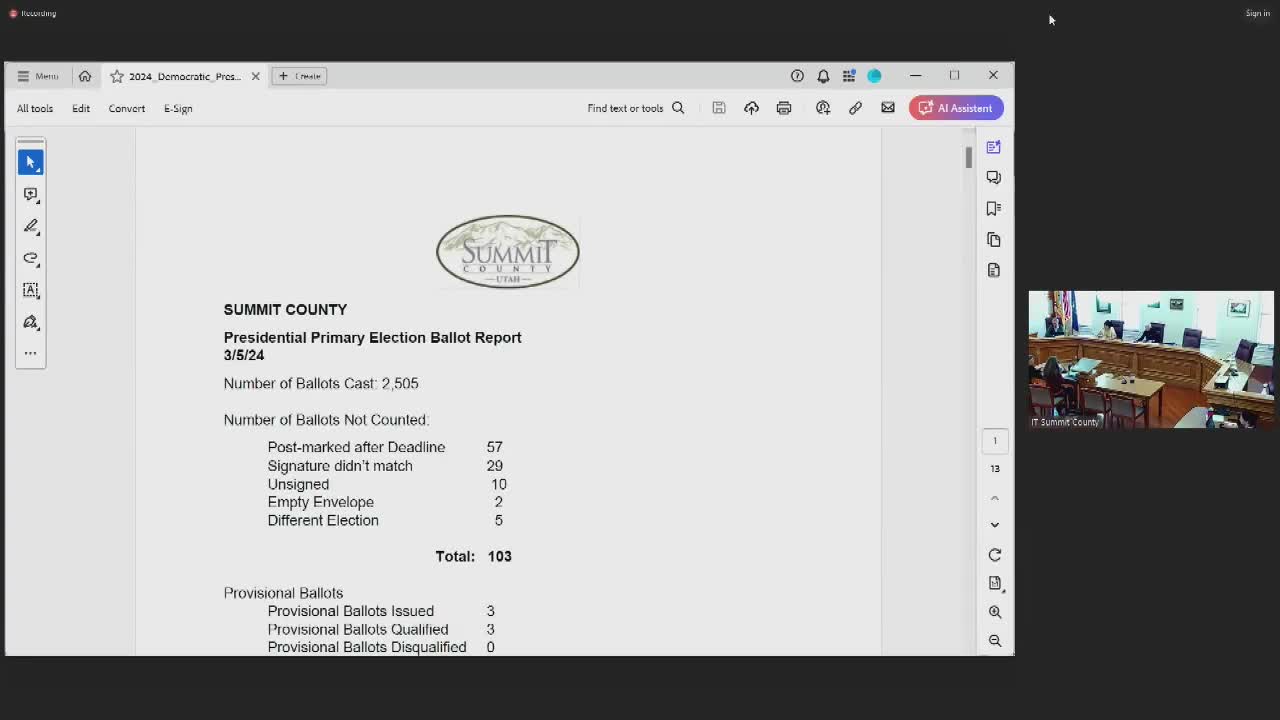
Task: Click the page number field showing 1
Action: pyautogui.click(x=994, y=440)
